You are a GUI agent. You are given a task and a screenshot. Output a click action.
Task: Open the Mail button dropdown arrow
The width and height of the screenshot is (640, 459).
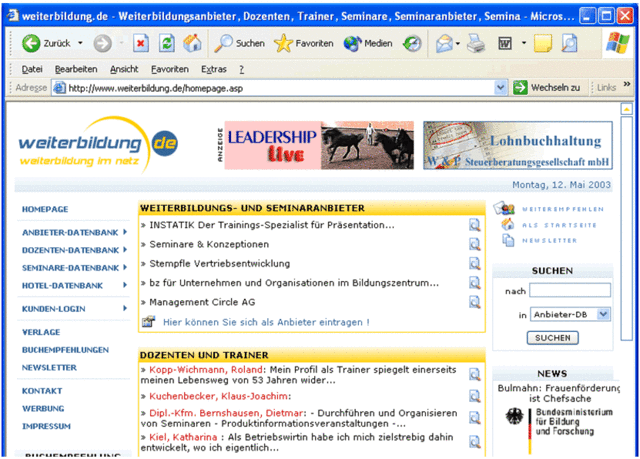coord(458,43)
